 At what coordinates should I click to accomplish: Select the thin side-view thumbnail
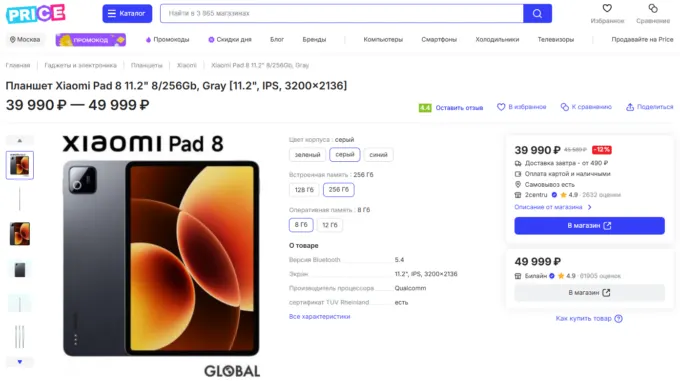[x=20, y=199]
